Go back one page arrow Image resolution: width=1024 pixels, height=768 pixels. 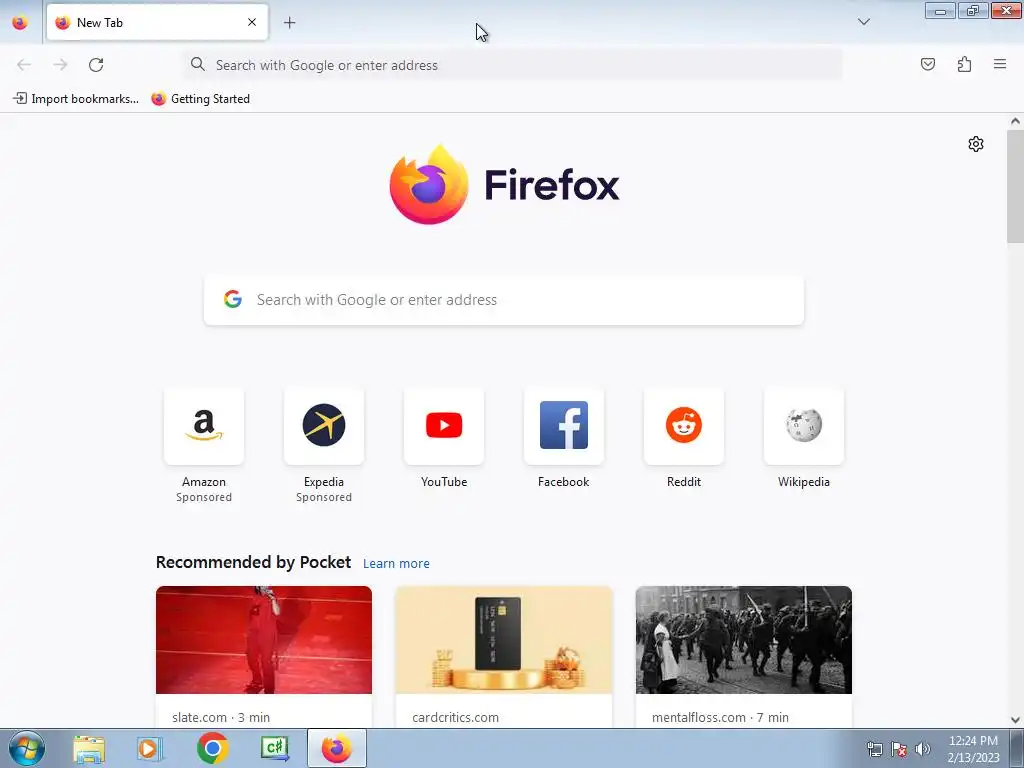click(x=24, y=65)
